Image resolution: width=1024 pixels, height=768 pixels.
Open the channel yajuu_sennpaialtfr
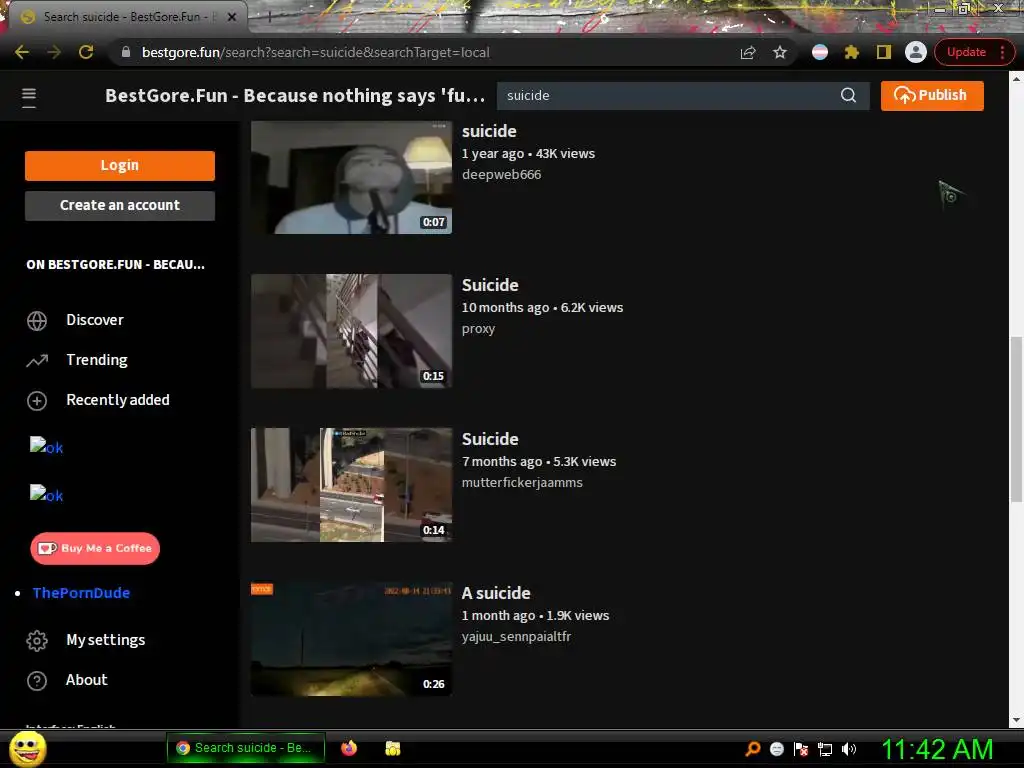517,637
